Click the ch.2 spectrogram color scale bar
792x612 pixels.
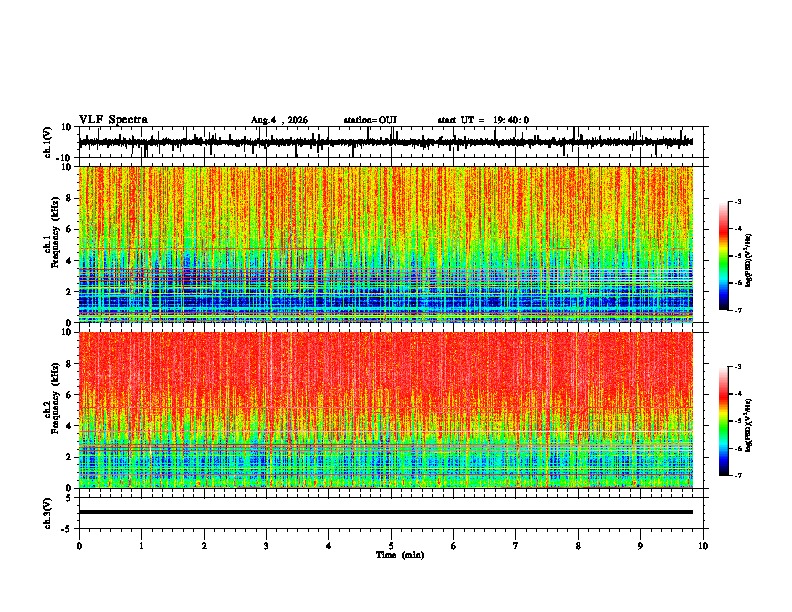click(x=723, y=421)
